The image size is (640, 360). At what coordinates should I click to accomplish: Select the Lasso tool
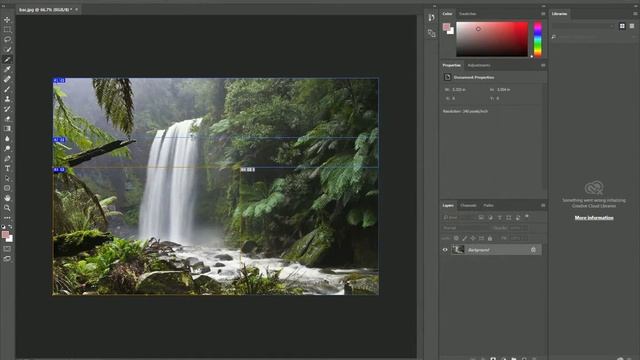coord(7,40)
